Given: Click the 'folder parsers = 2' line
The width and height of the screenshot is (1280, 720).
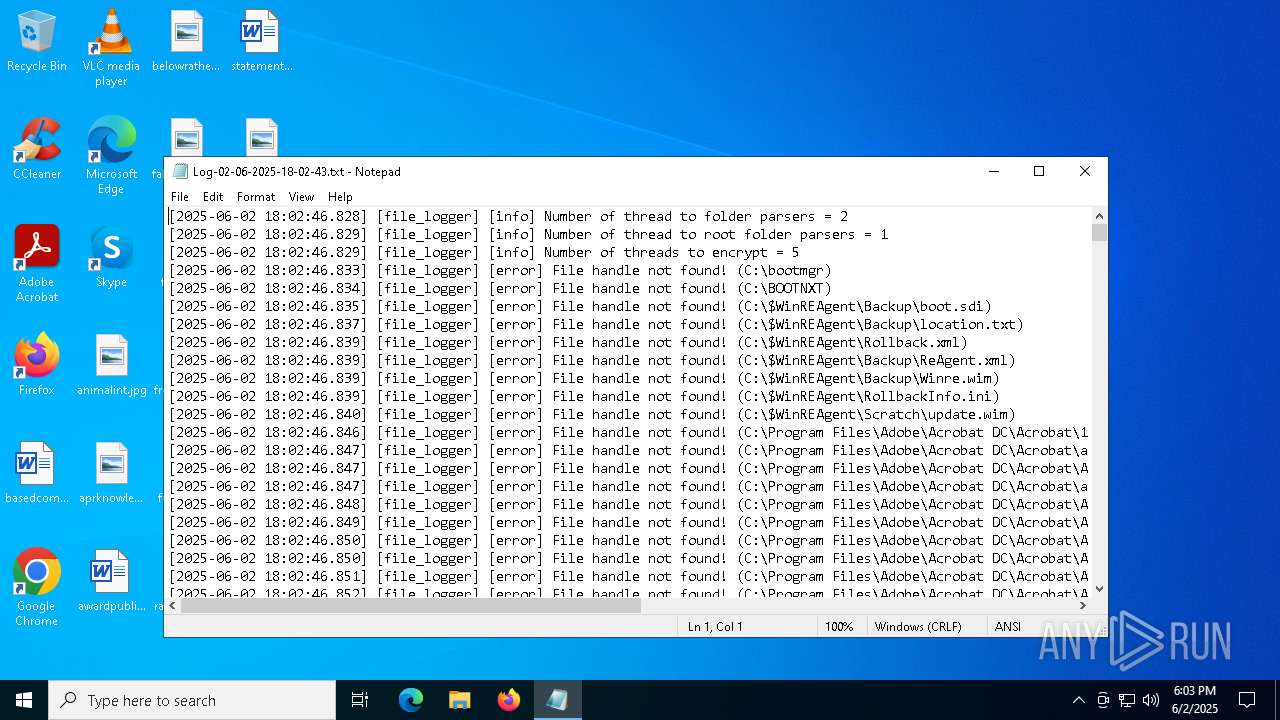Looking at the screenshot, I should (x=508, y=216).
